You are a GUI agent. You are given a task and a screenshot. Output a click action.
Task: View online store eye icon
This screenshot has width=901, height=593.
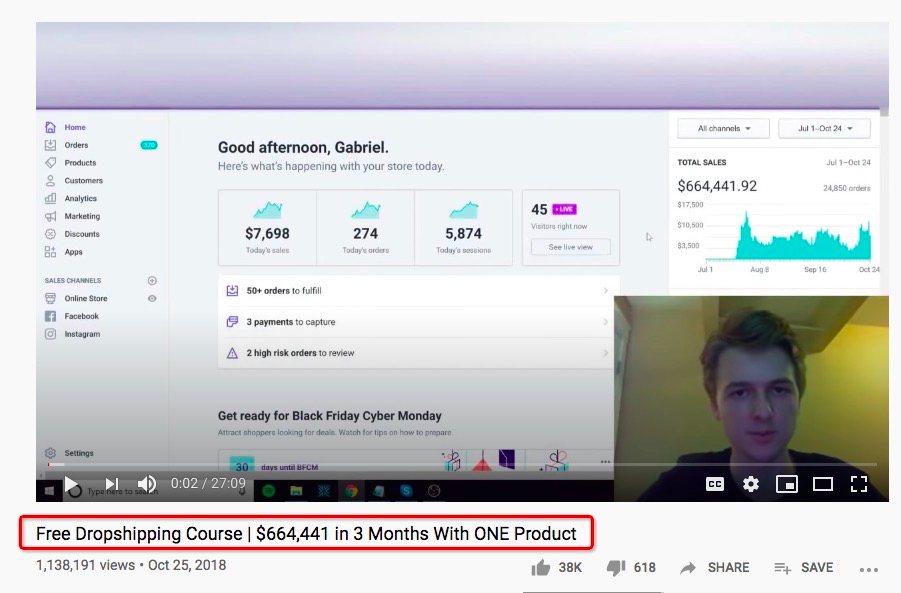[152, 298]
